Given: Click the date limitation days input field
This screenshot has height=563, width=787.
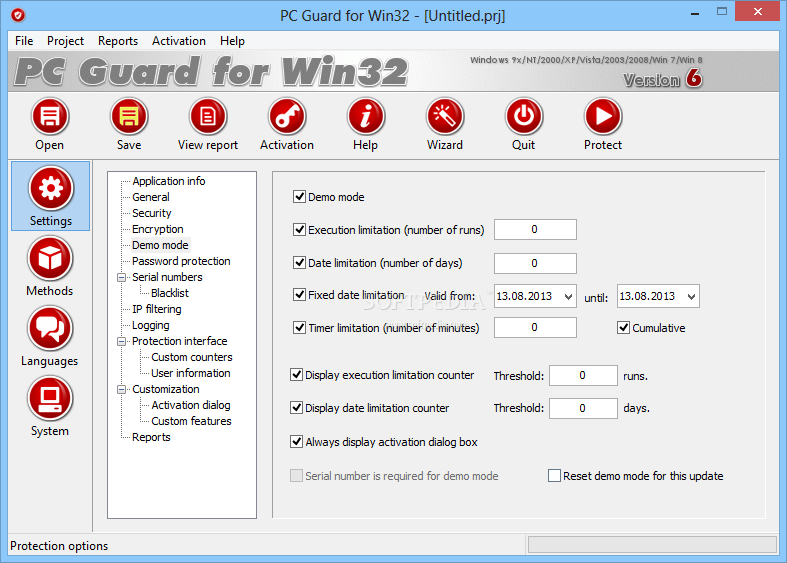Looking at the screenshot, I should pyautogui.click(x=535, y=263).
